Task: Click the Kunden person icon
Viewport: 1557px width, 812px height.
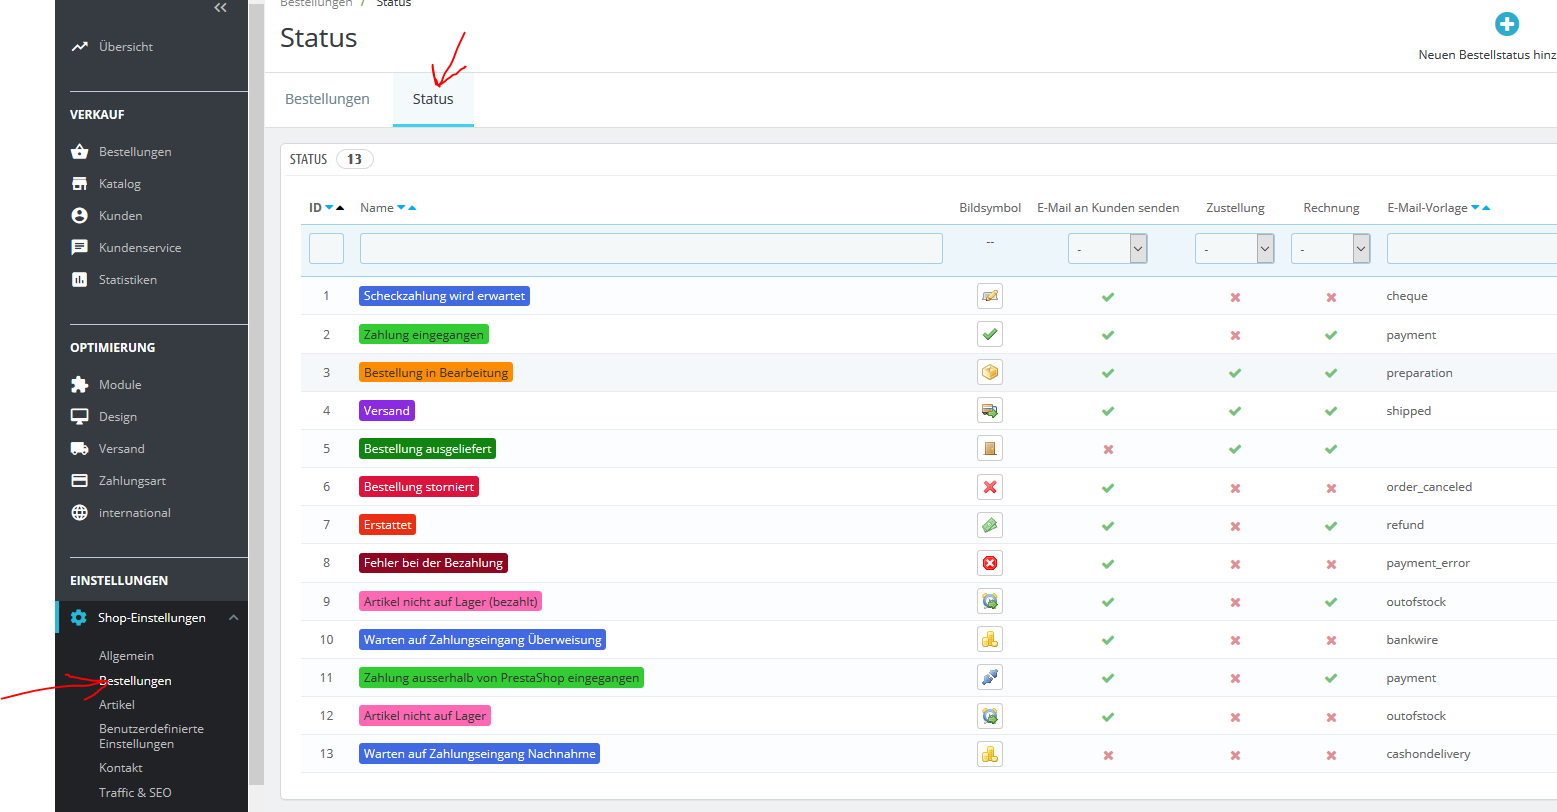Action: [80, 216]
